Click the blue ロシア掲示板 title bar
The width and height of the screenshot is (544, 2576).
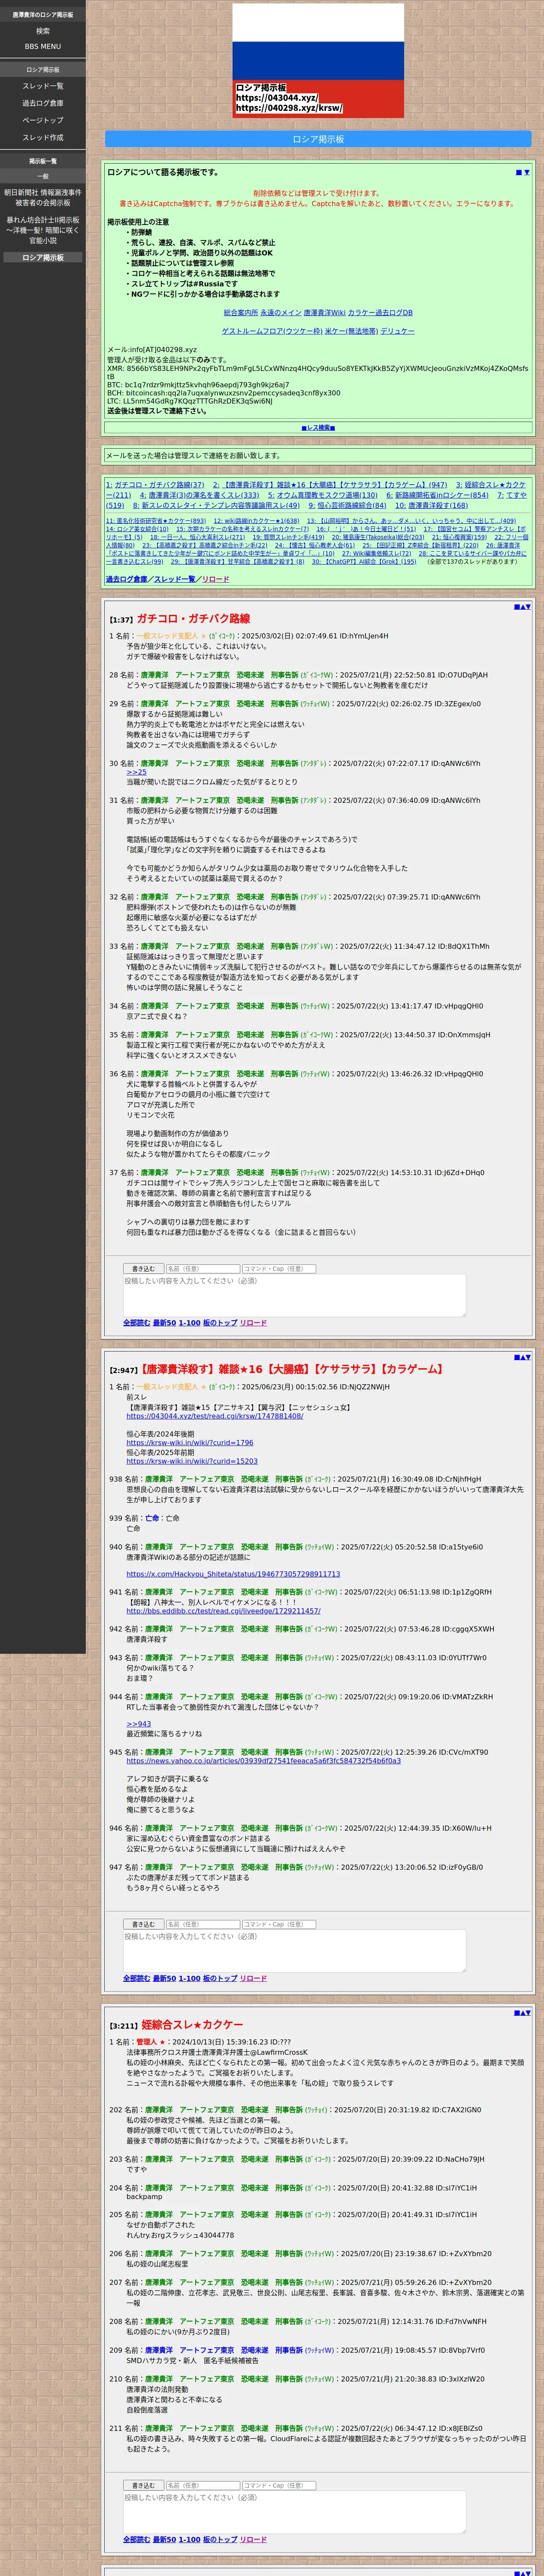[x=318, y=139]
